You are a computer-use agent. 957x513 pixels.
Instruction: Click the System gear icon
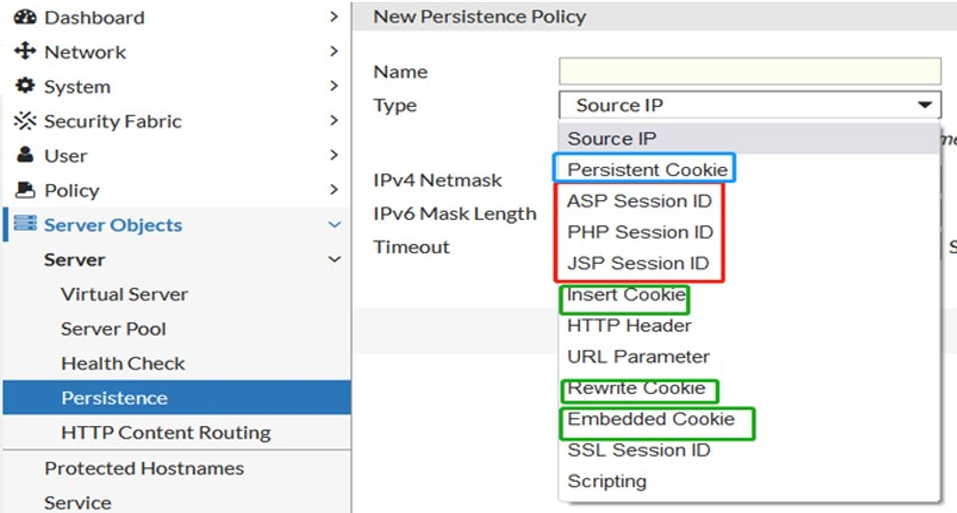click(25, 86)
